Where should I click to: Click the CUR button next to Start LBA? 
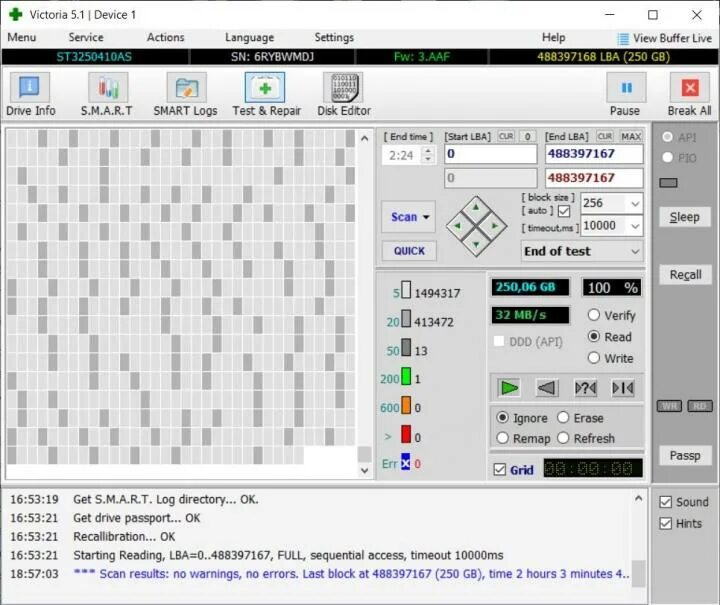point(506,136)
